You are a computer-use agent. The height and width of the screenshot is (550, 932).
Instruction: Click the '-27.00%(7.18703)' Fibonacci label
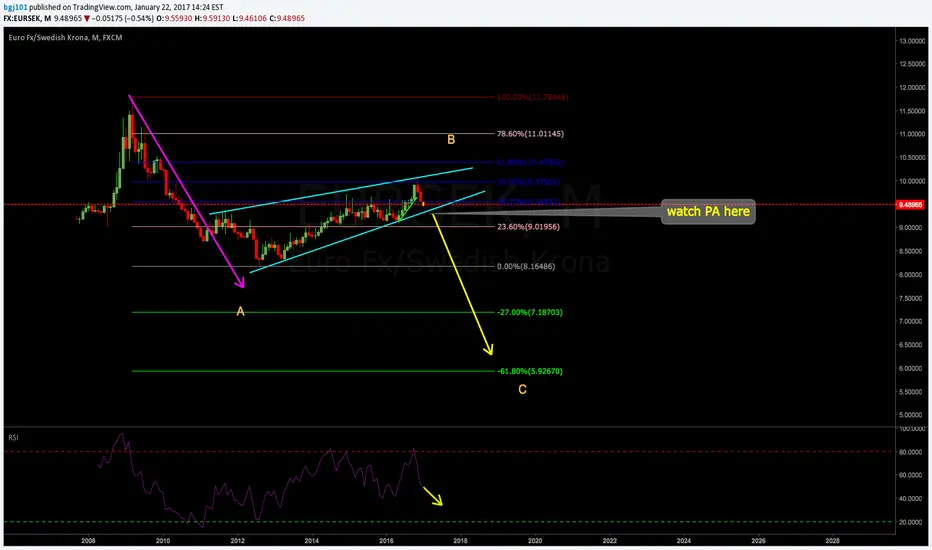click(x=530, y=312)
